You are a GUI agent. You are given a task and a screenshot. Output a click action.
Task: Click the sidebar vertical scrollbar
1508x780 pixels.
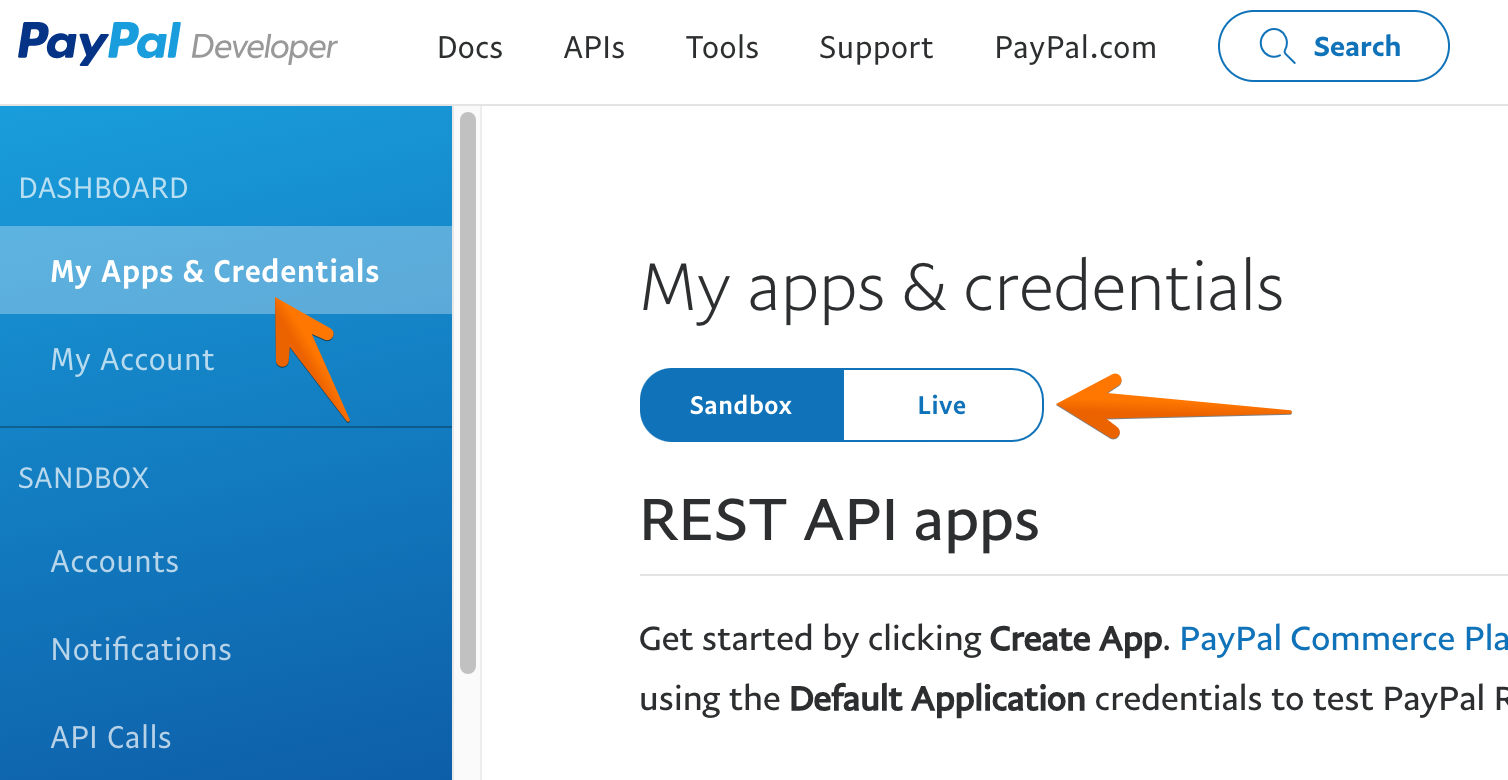click(467, 392)
